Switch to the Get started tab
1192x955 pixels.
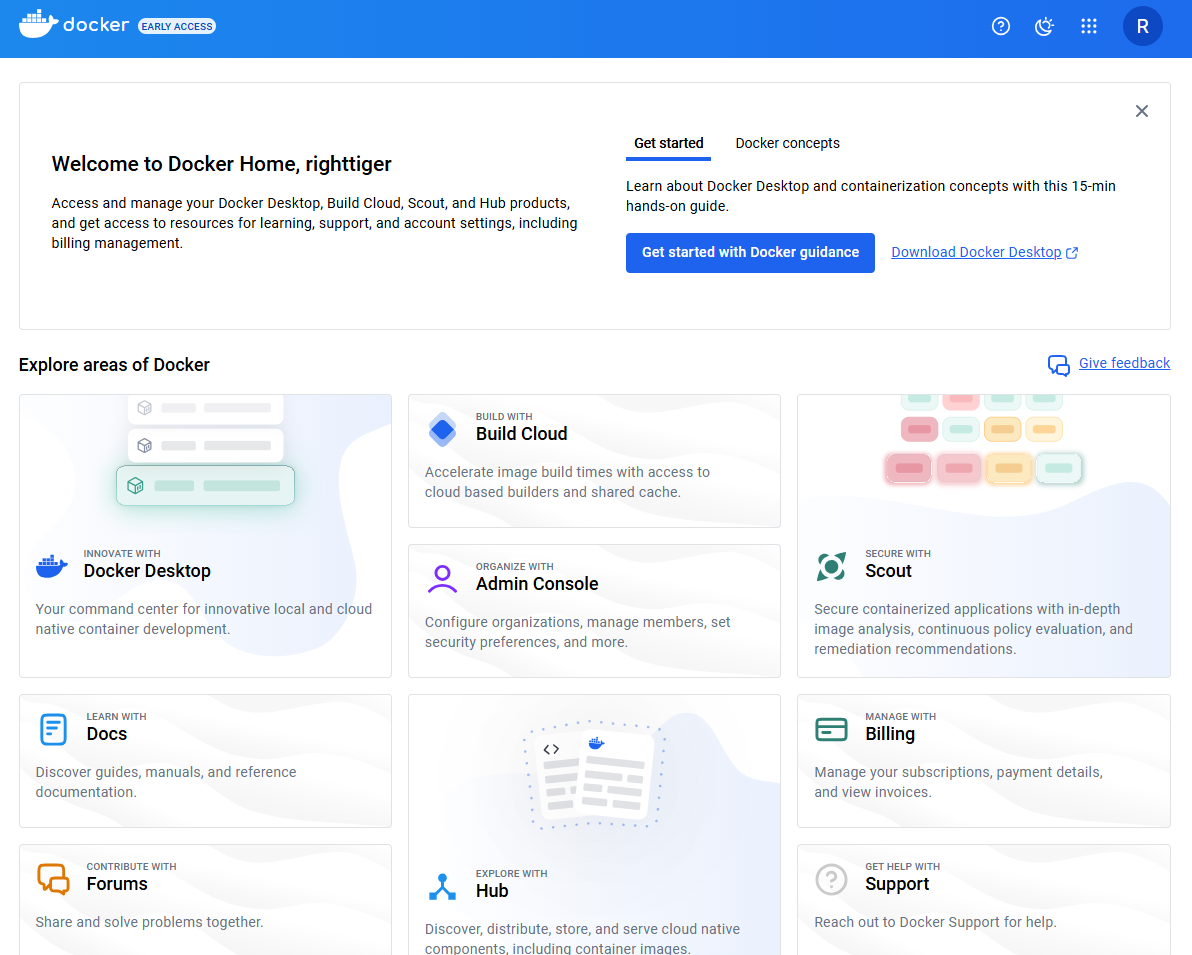(x=668, y=143)
